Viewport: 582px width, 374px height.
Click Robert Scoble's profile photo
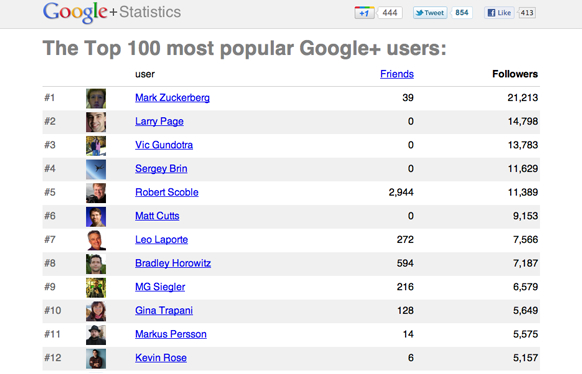pos(96,193)
